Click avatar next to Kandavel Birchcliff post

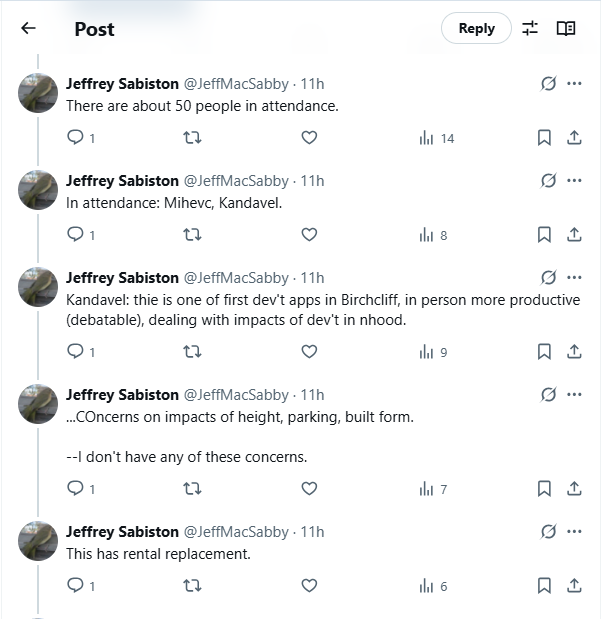[x=38, y=287]
